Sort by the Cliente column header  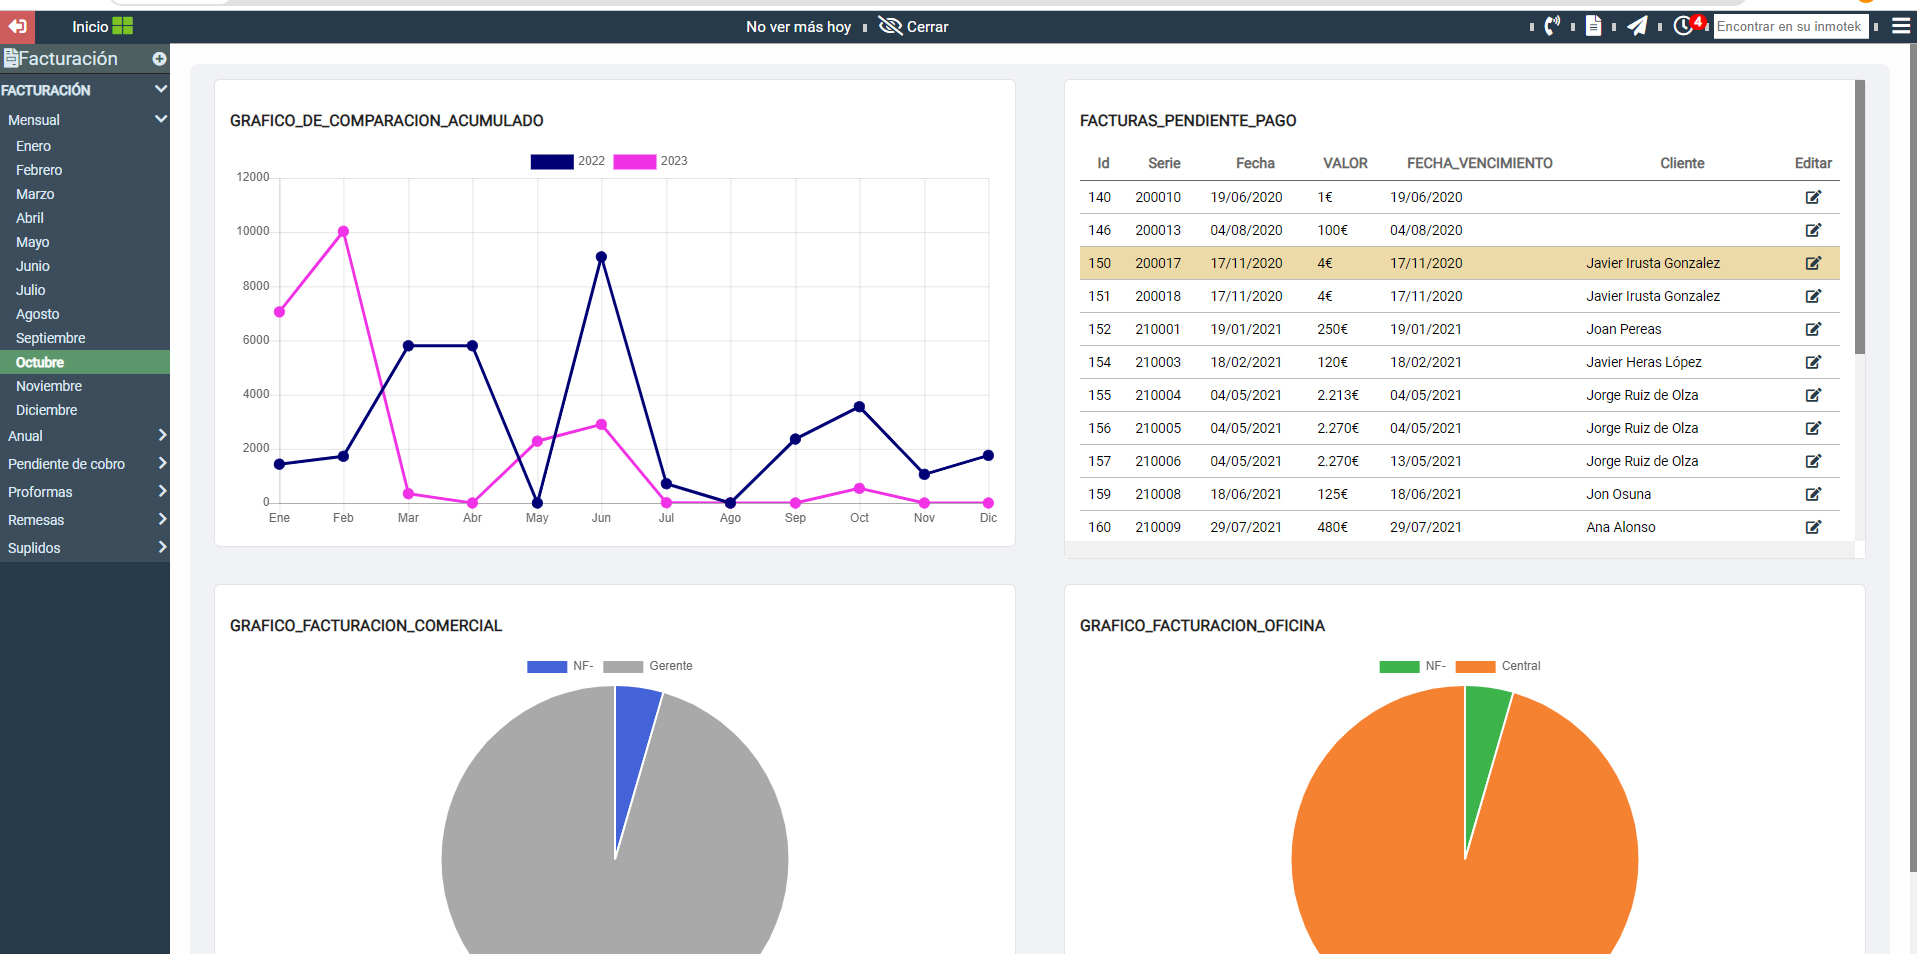[x=1682, y=163]
